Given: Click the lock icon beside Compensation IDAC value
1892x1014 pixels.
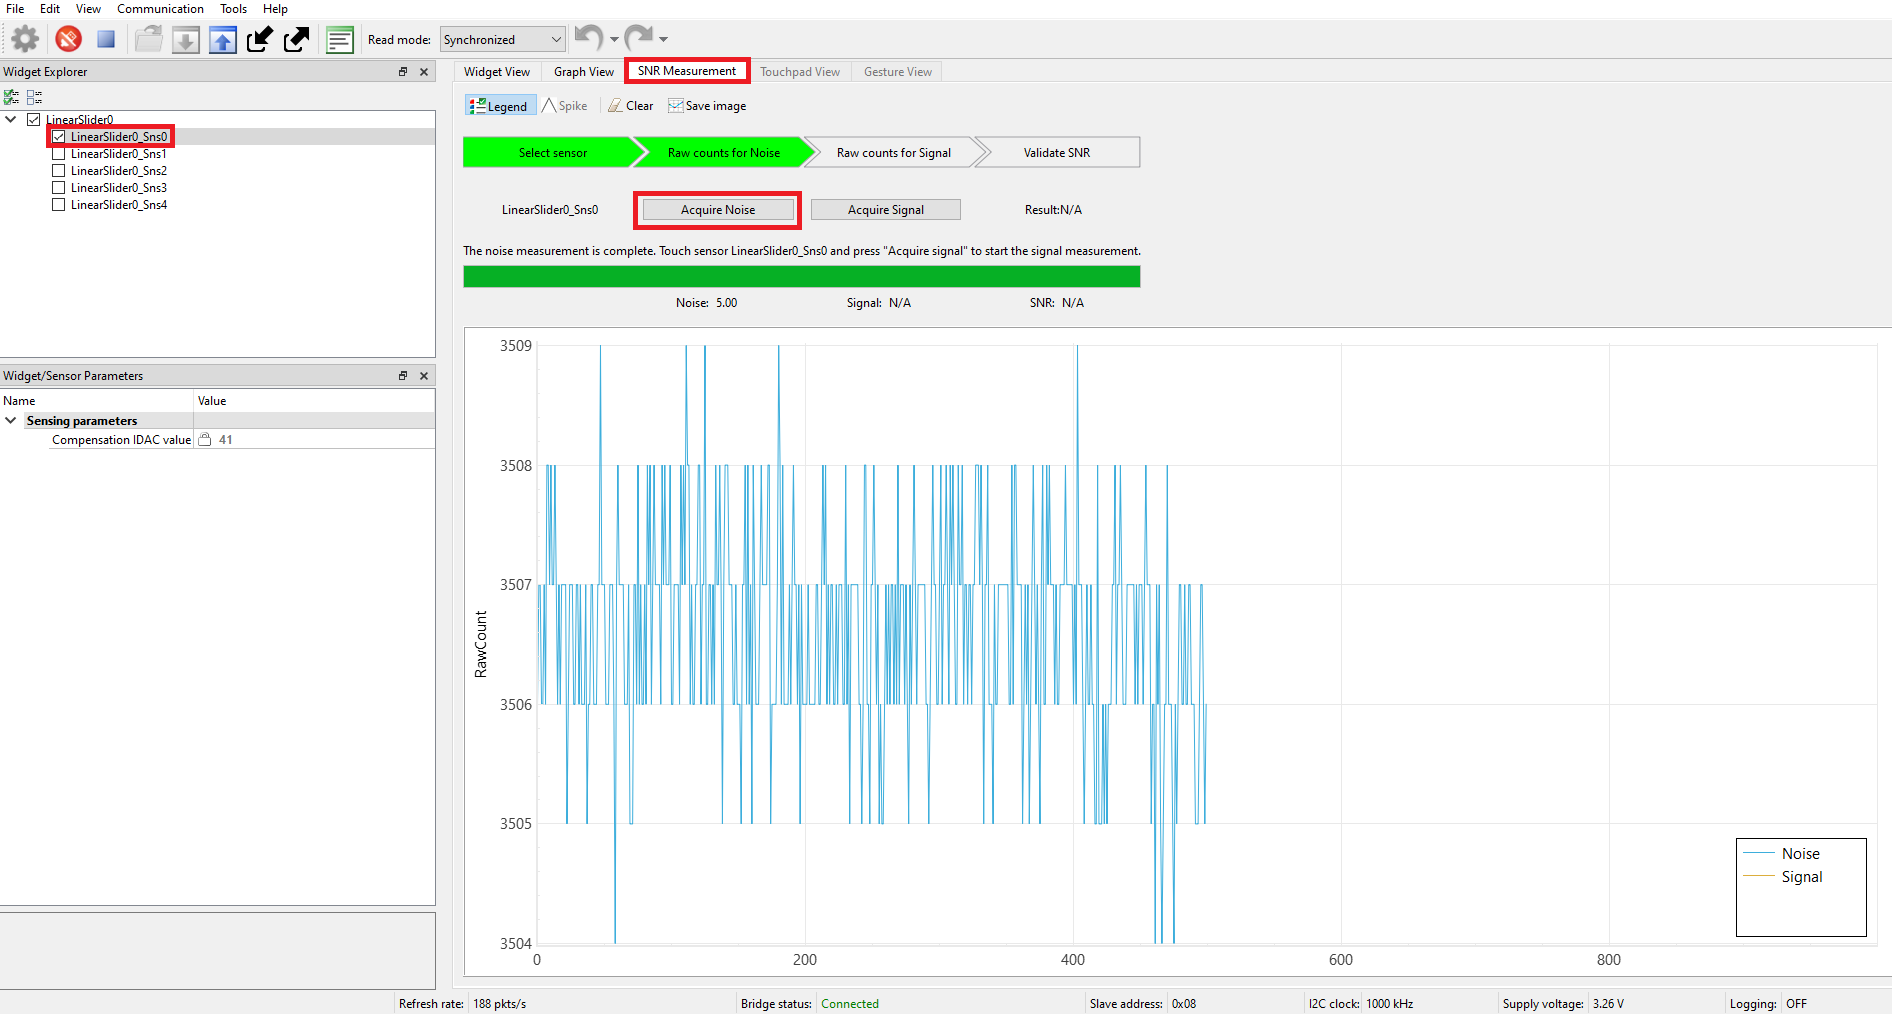Looking at the screenshot, I should point(205,439).
